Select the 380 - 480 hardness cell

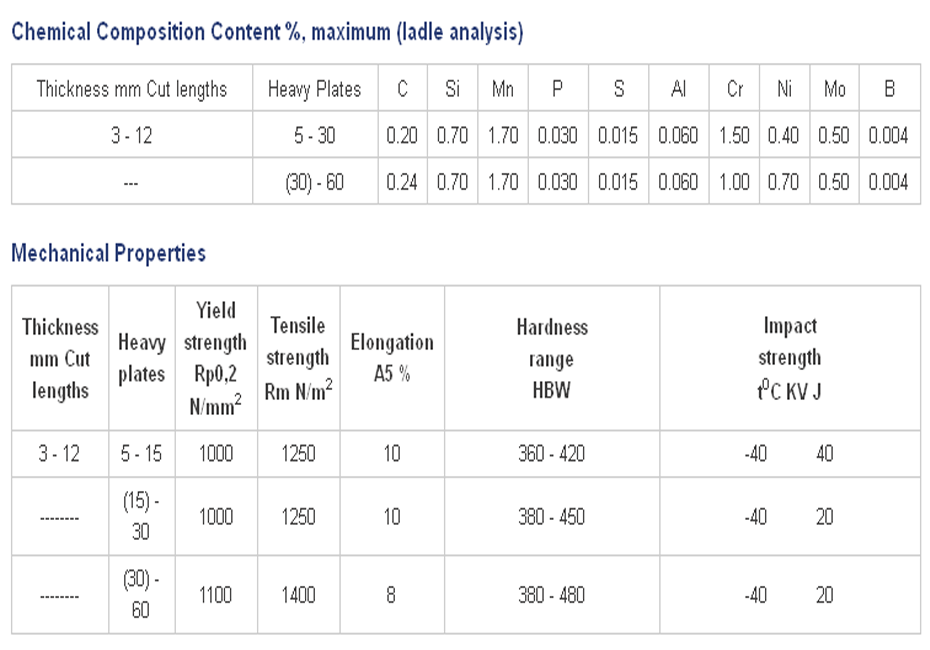[x=552, y=595]
